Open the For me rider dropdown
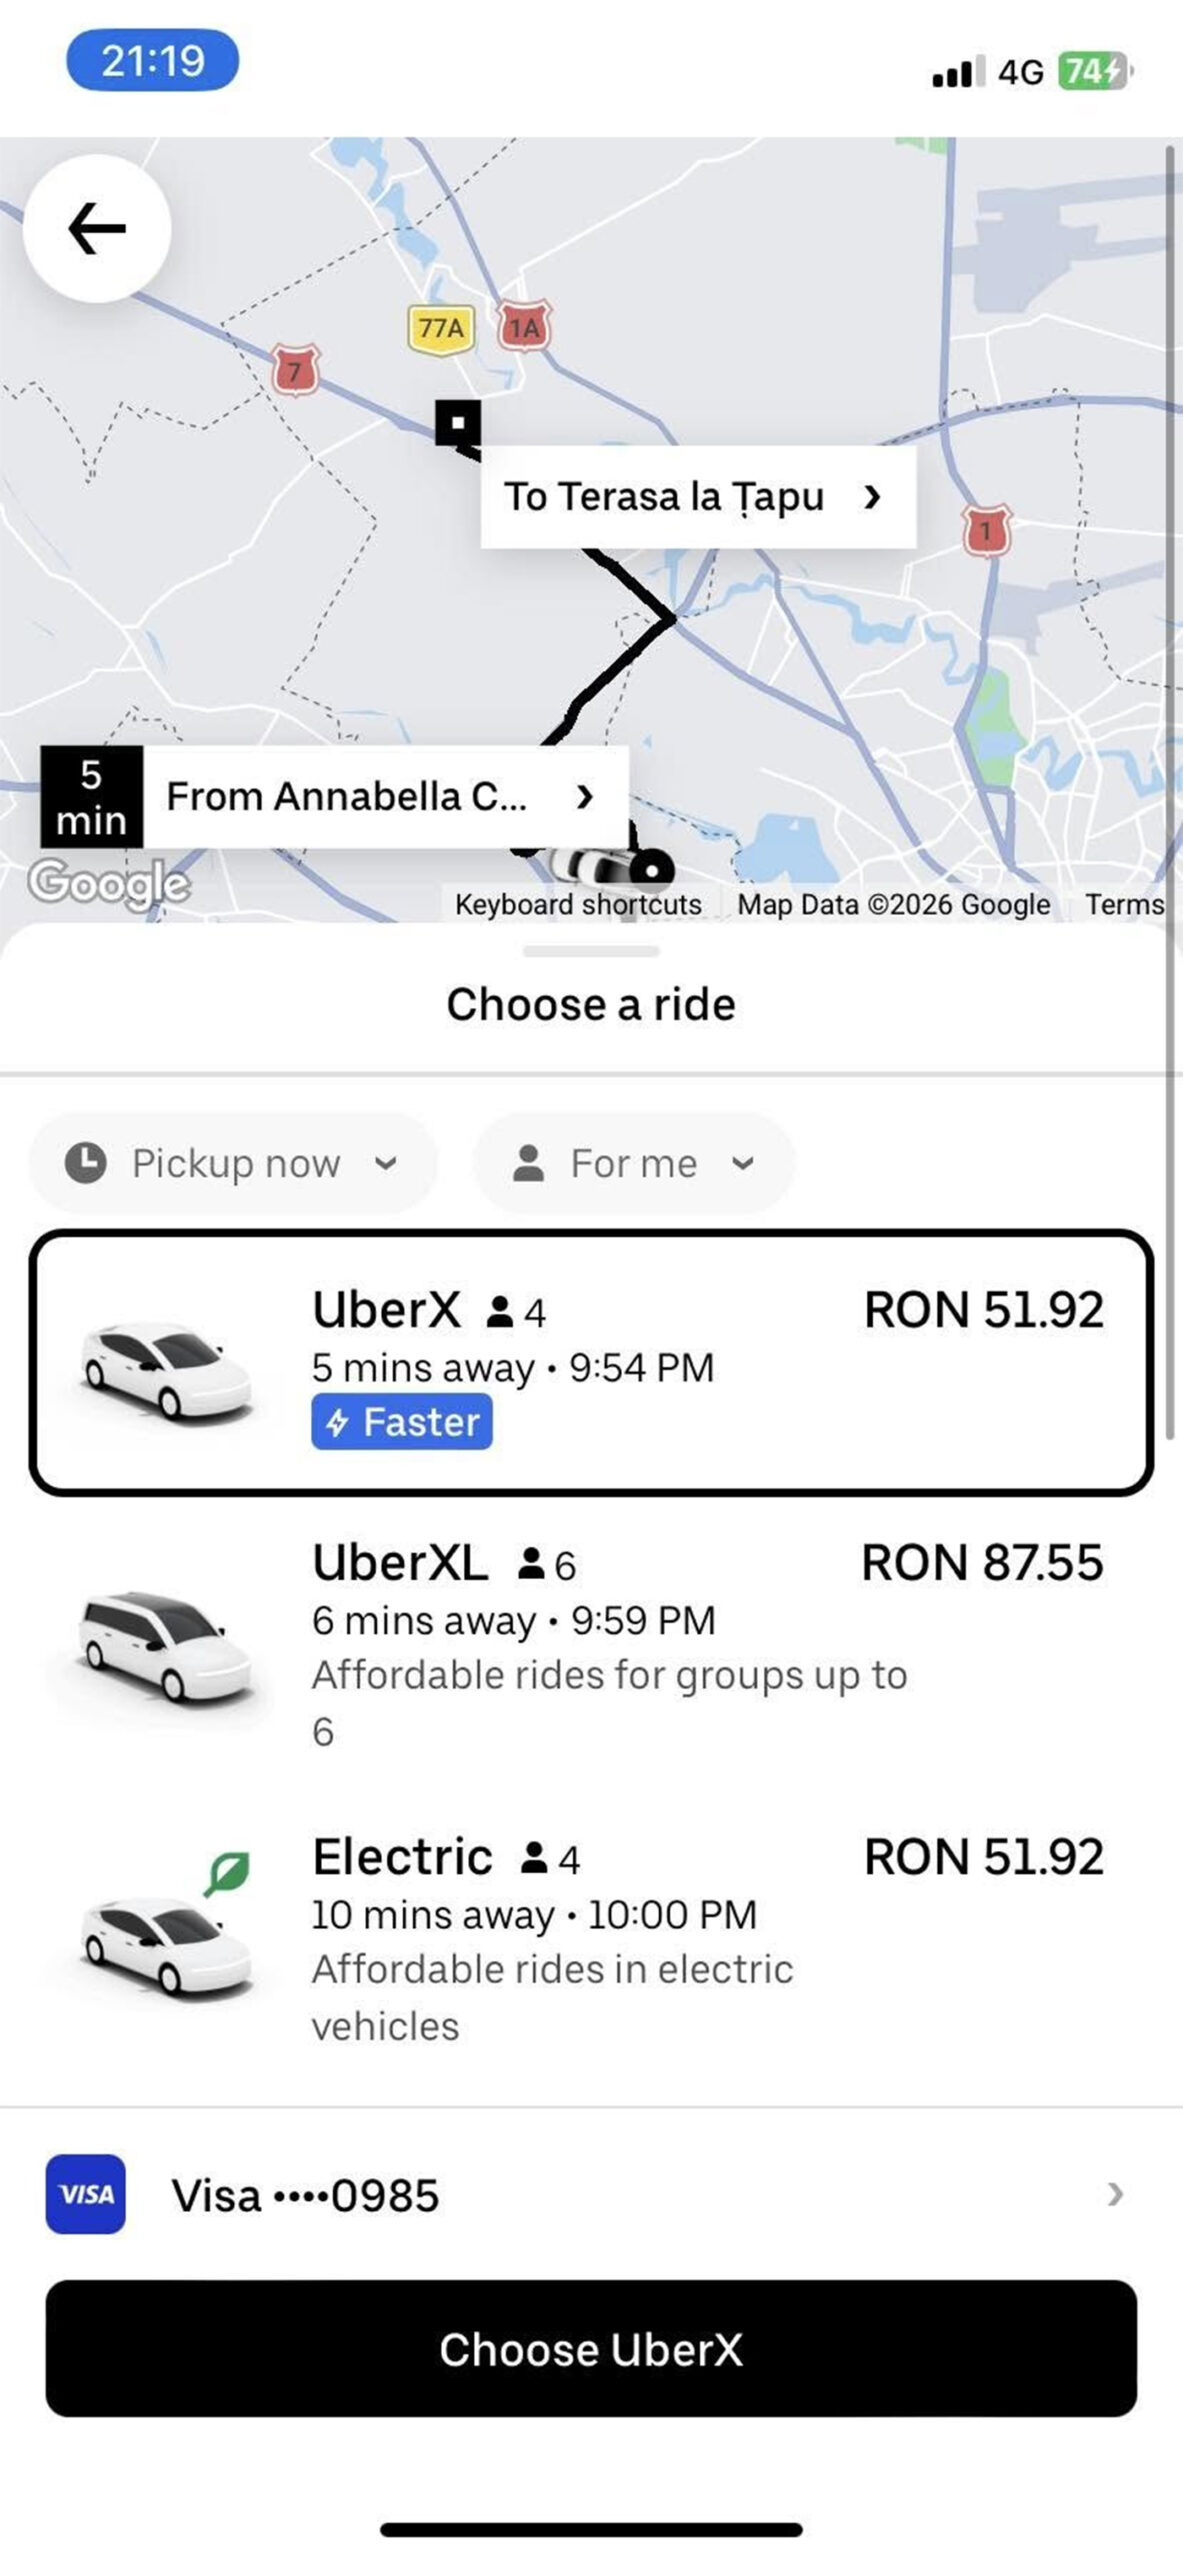Screen dimensions: 1183x2560 pyautogui.click(x=633, y=1163)
